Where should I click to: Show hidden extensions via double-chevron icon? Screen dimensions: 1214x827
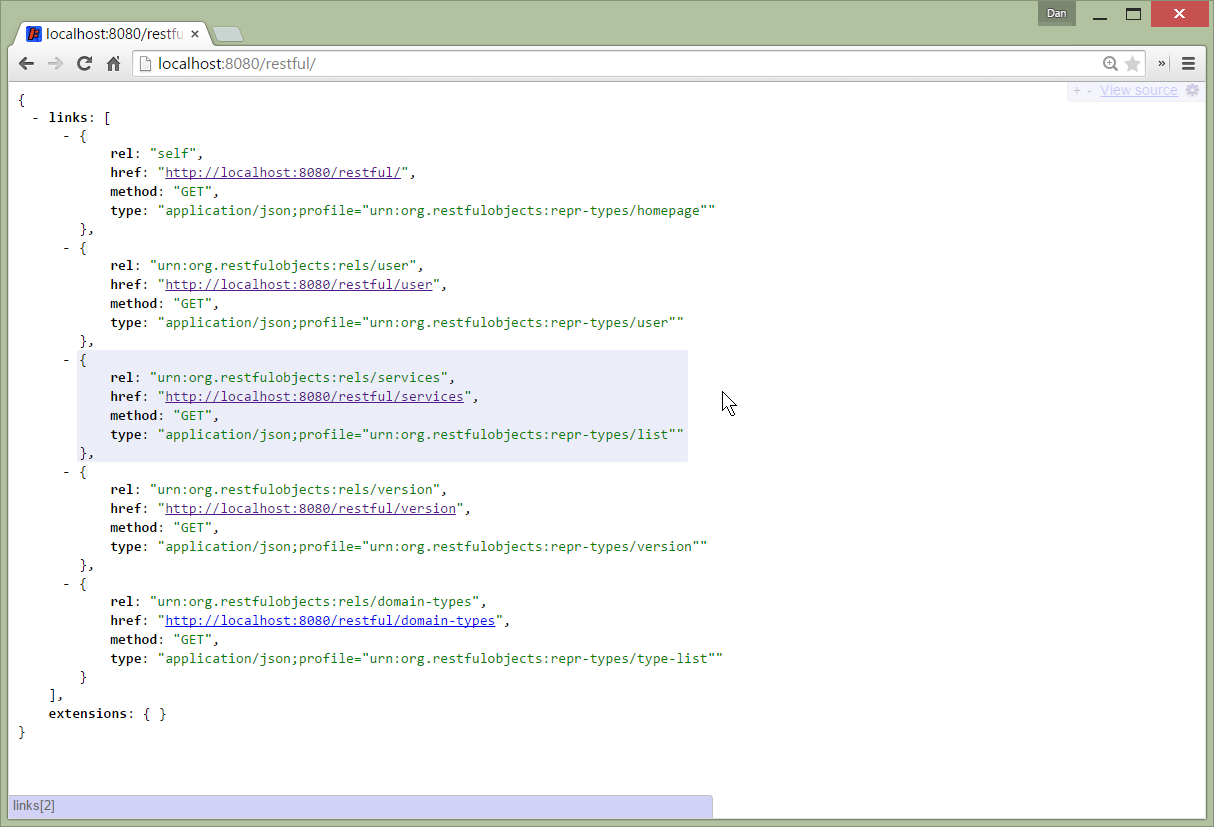pyautogui.click(x=1162, y=64)
